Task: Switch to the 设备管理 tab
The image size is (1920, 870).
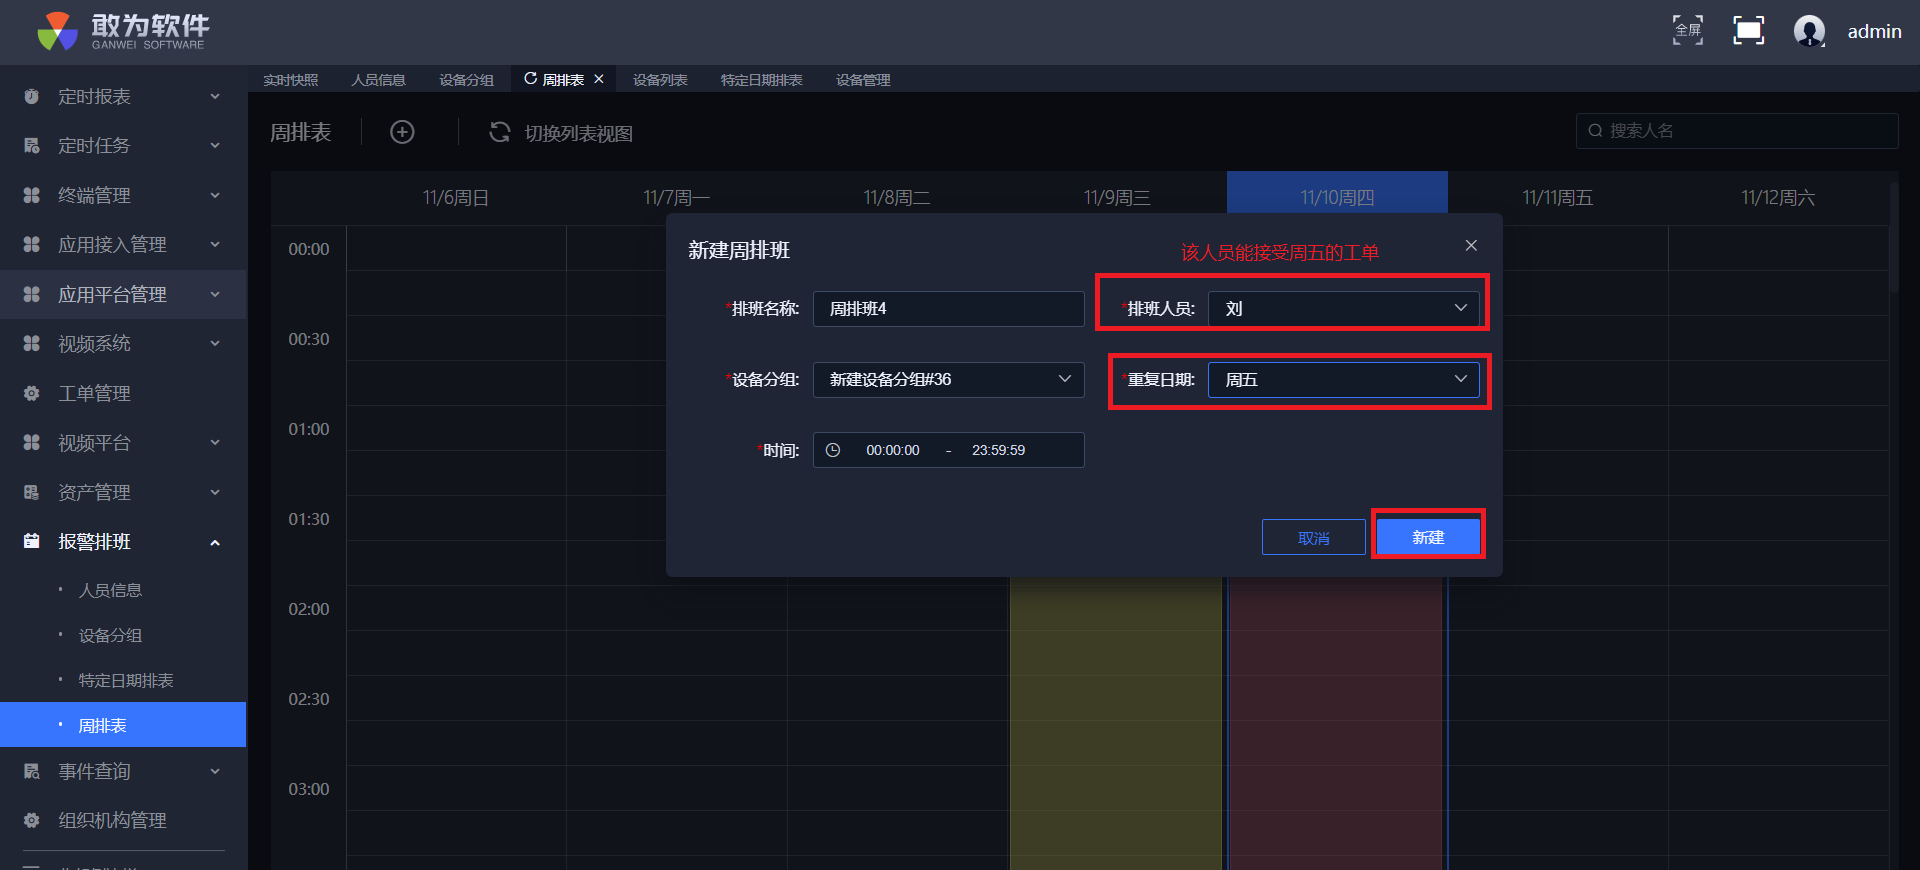Action: pyautogui.click(x=863, y=80)
